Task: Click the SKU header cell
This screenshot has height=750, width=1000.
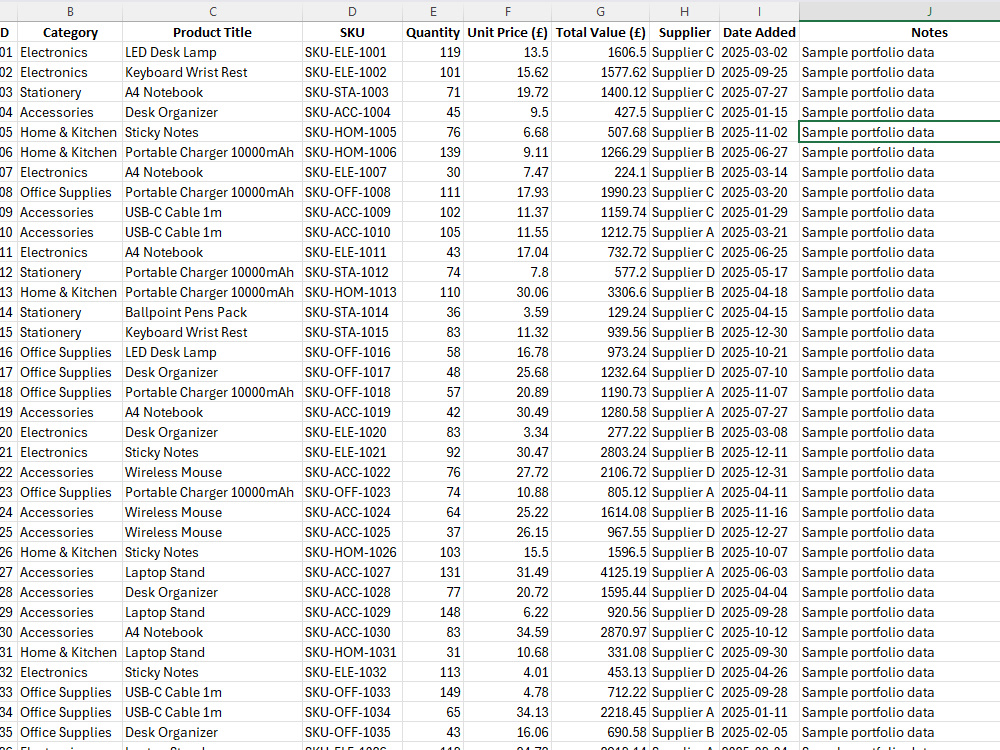Action: click(352, 33)
